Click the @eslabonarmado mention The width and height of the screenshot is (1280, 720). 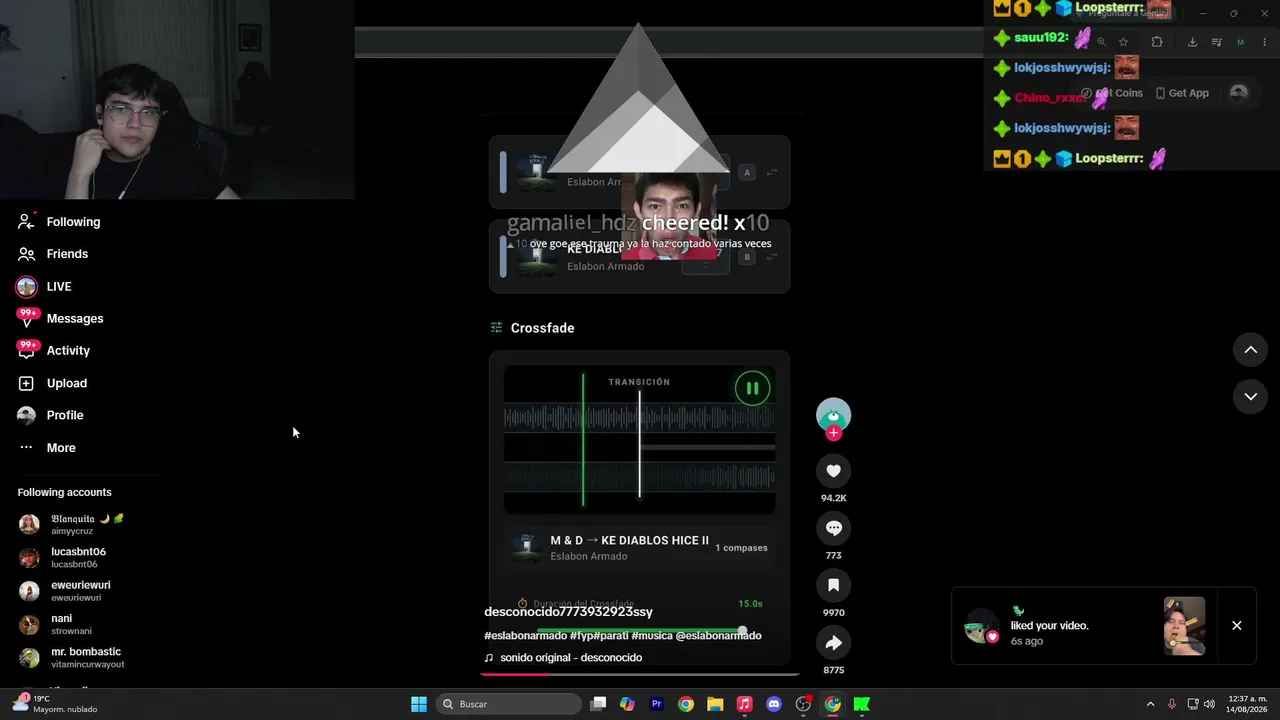pyautogui.click(x=718, y=636)
